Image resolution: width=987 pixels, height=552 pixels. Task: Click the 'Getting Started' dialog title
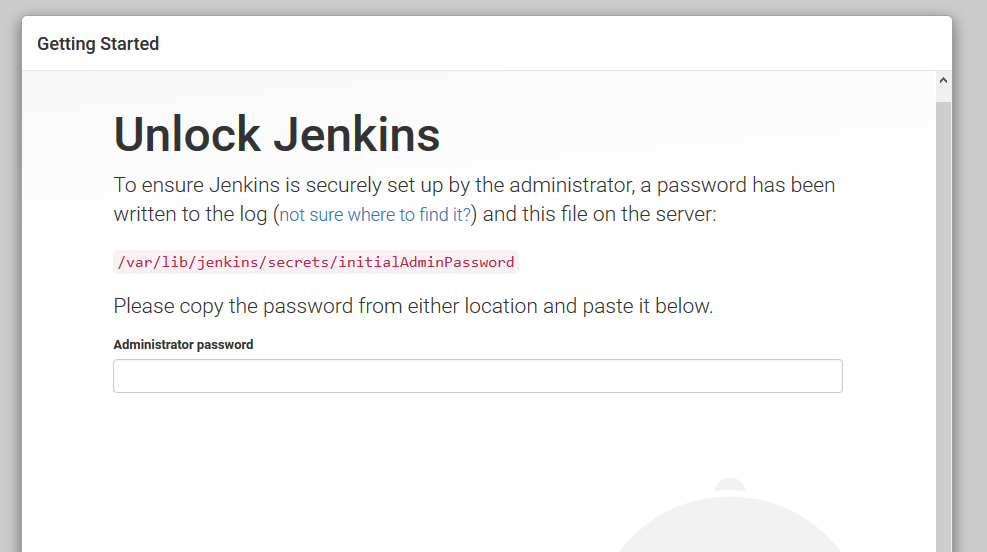pyautogui.click(x=98, y=44)
